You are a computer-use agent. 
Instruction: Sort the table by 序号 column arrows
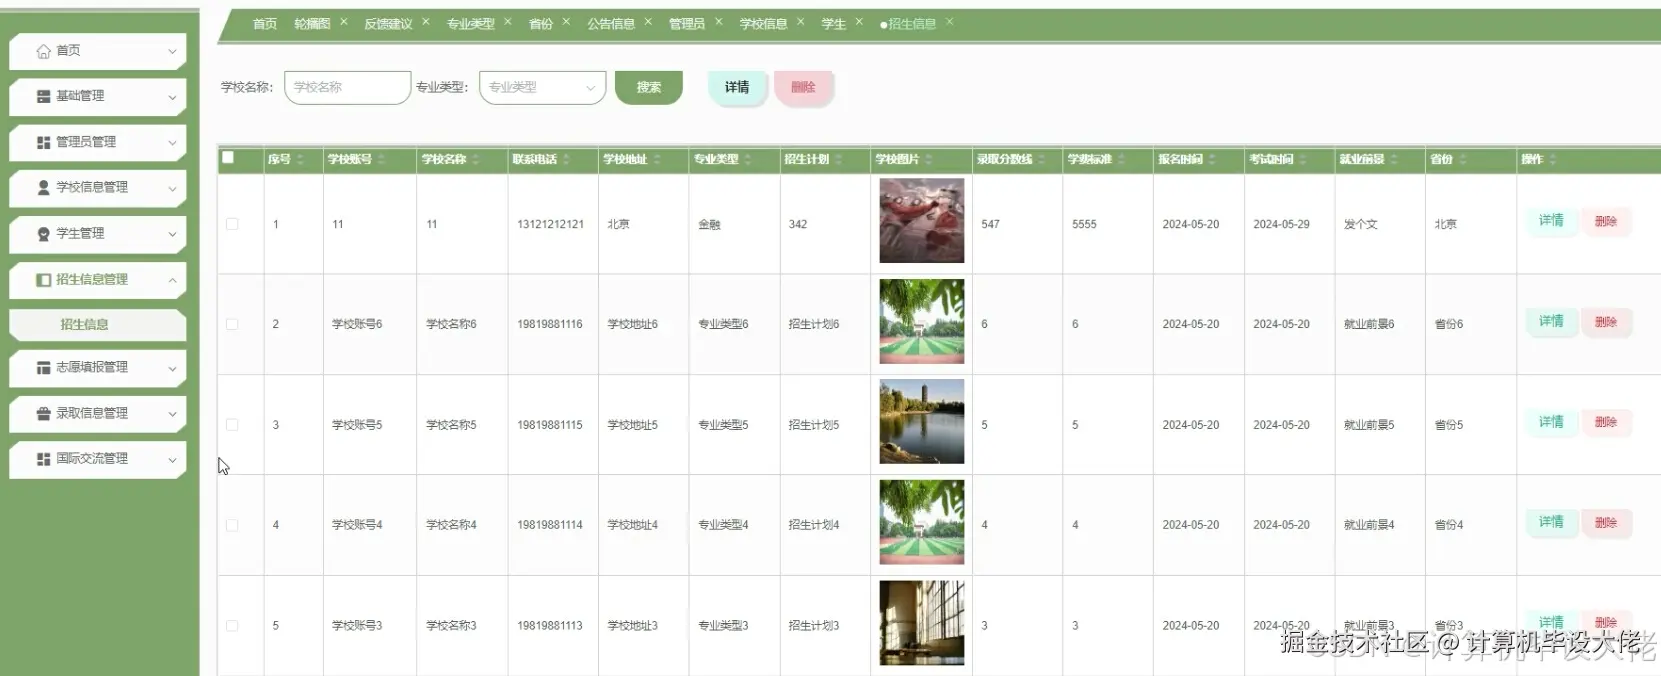(x=300, y=160)
